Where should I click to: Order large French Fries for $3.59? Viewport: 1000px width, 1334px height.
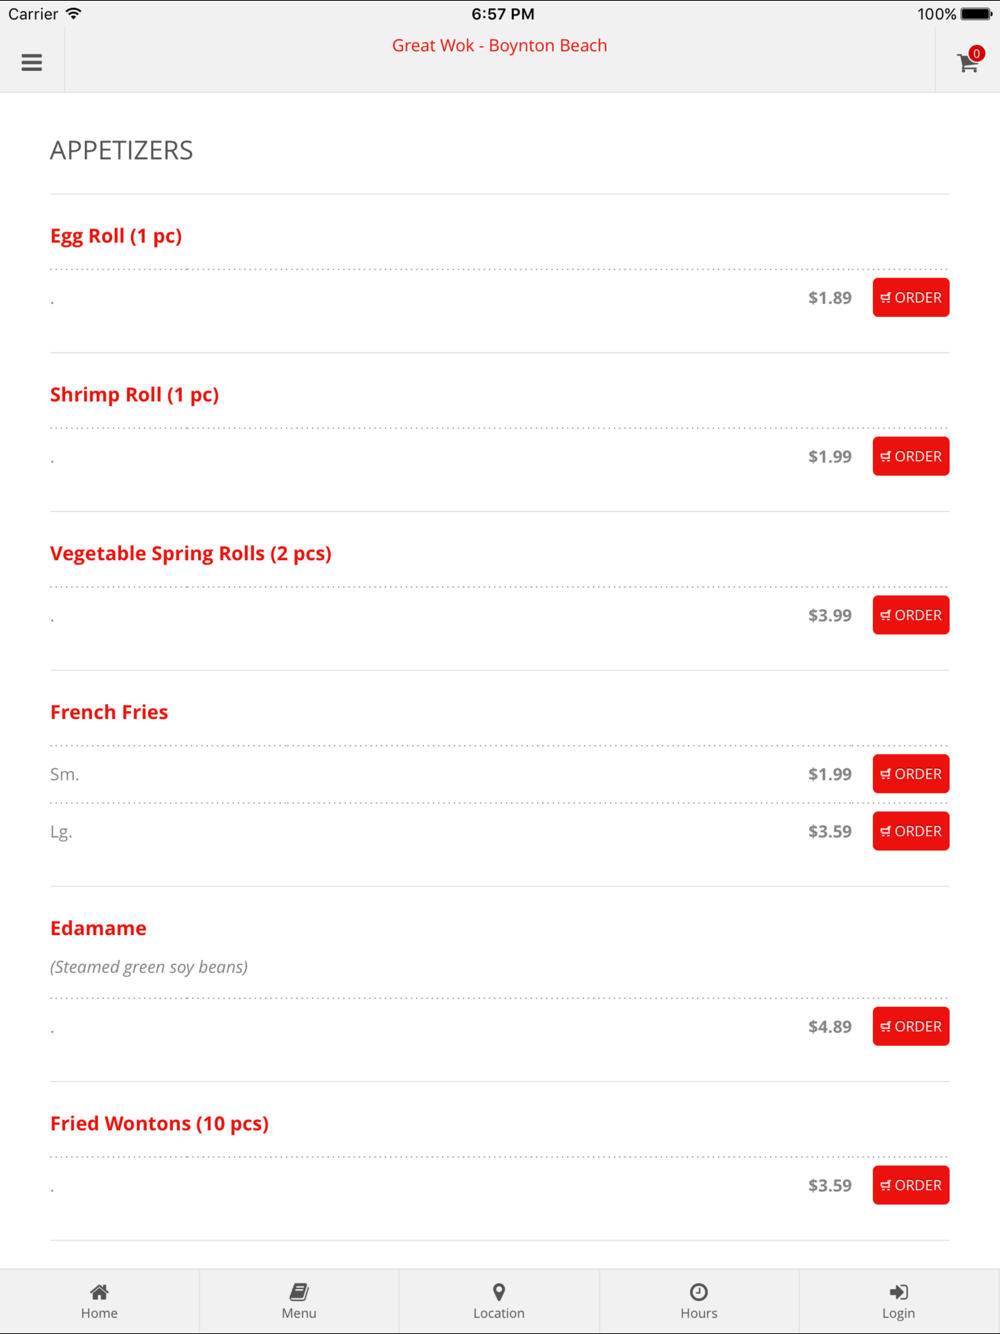[911, 832]
